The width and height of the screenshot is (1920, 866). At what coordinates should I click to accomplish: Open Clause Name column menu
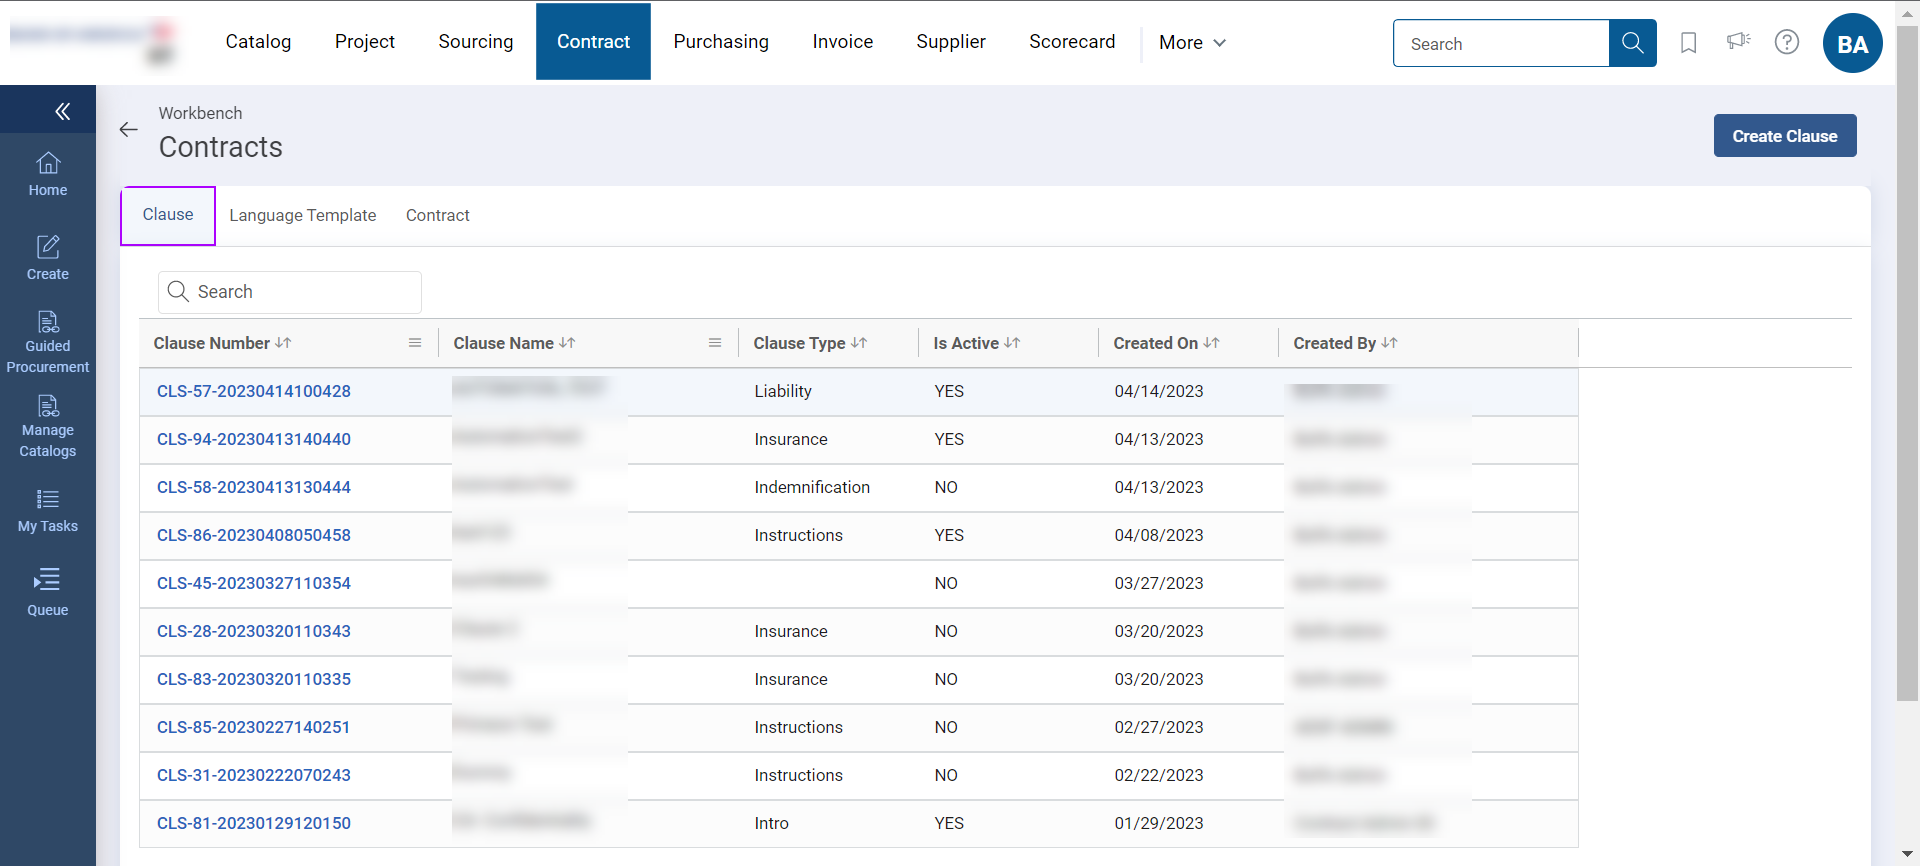715,343
